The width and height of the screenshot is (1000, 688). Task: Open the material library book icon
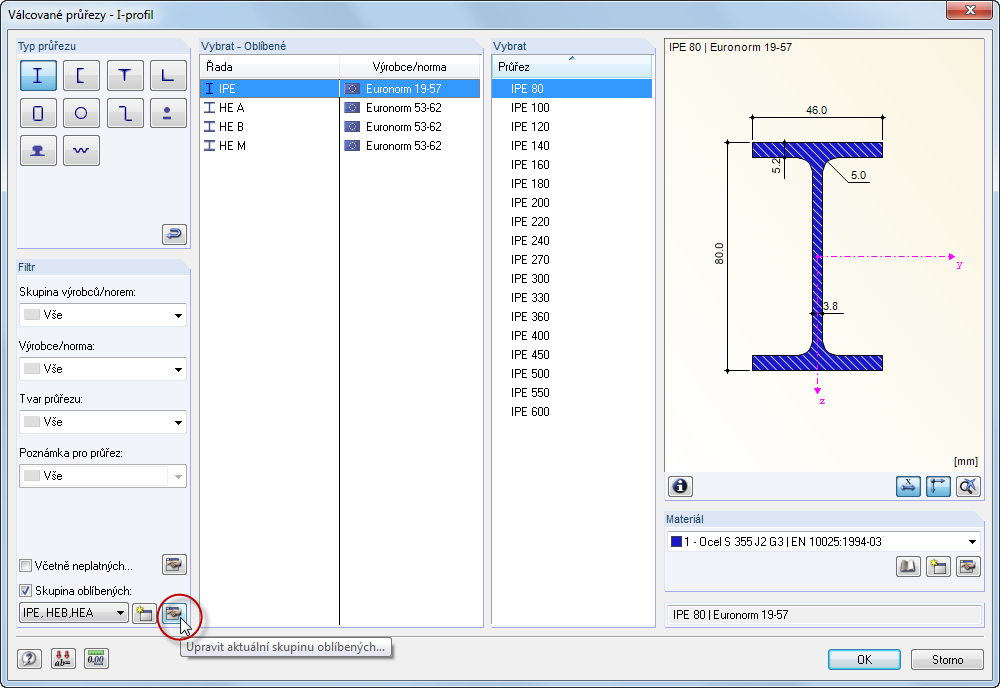click(x=908, y=566)
